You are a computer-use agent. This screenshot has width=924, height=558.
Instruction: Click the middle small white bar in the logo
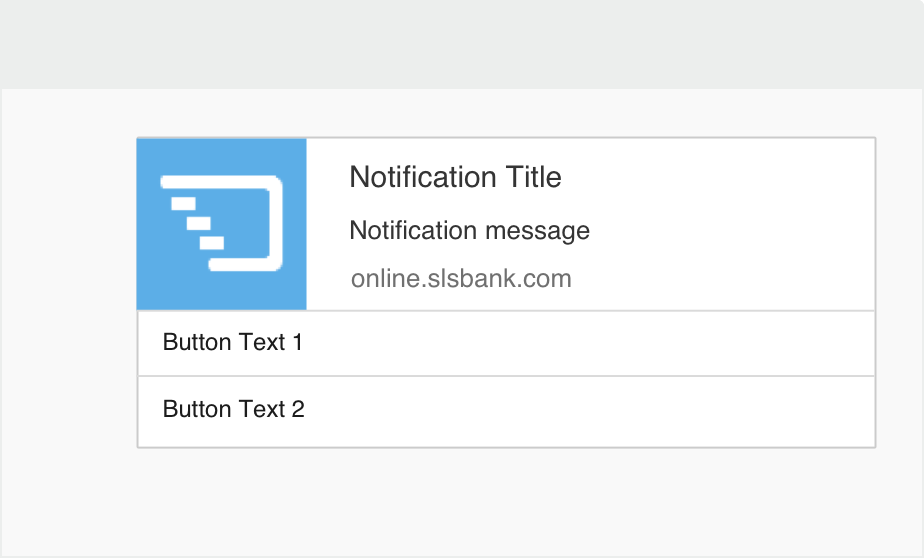(x=199, y=223)
